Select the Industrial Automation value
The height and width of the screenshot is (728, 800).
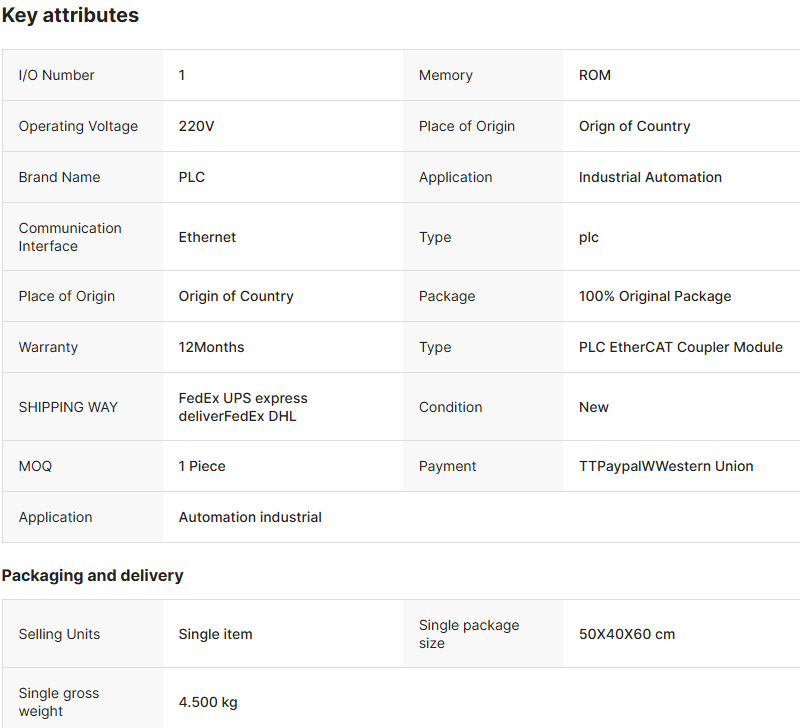650,177
